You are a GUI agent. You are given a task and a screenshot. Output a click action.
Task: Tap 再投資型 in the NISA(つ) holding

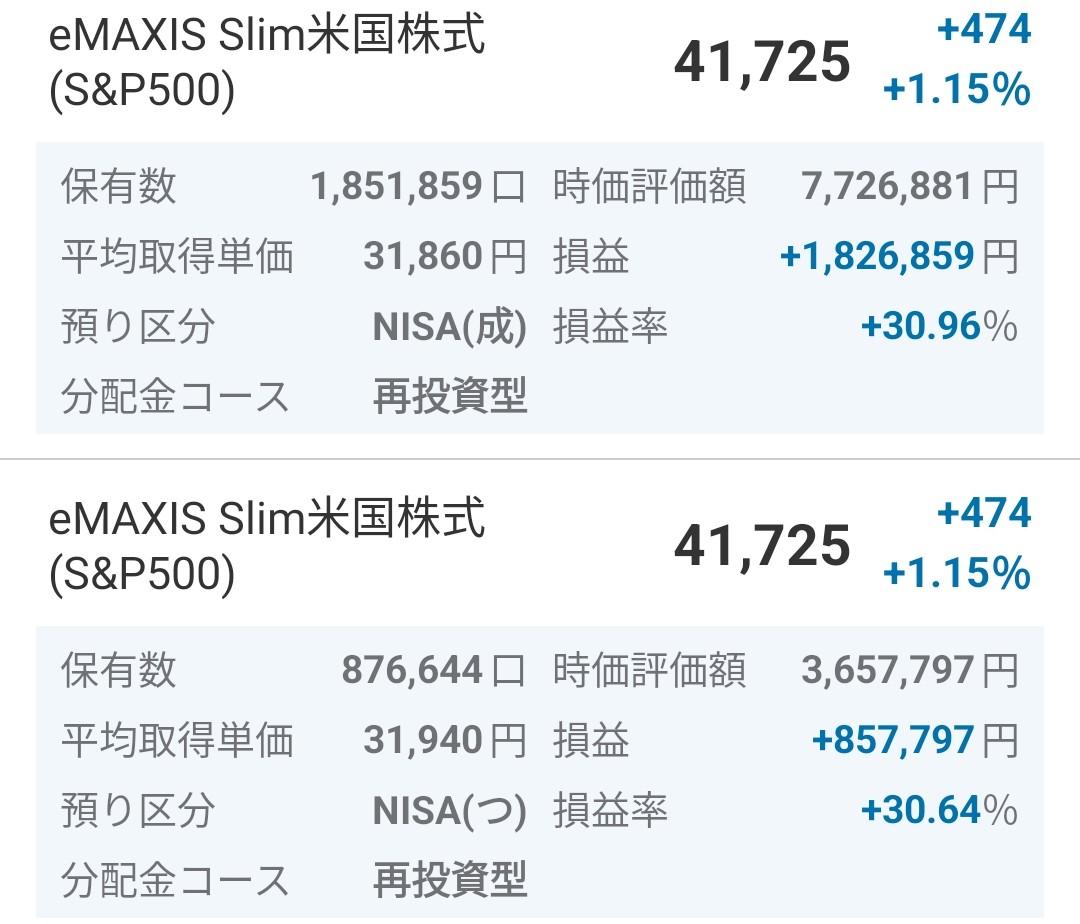click(x=450, y=881)
